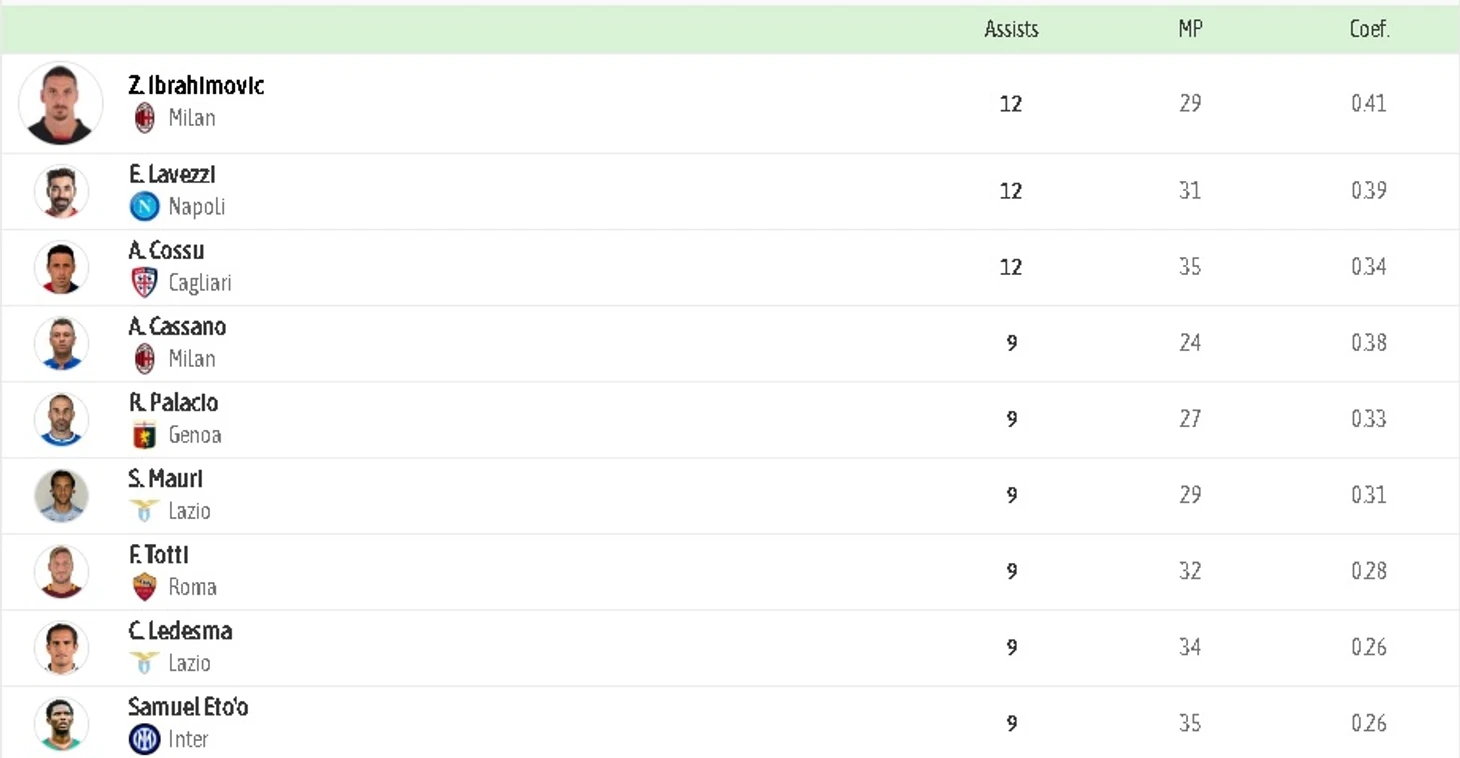Open Z. Ibrahimovic player profile
1460x758 pixels.
pos(196,86)
